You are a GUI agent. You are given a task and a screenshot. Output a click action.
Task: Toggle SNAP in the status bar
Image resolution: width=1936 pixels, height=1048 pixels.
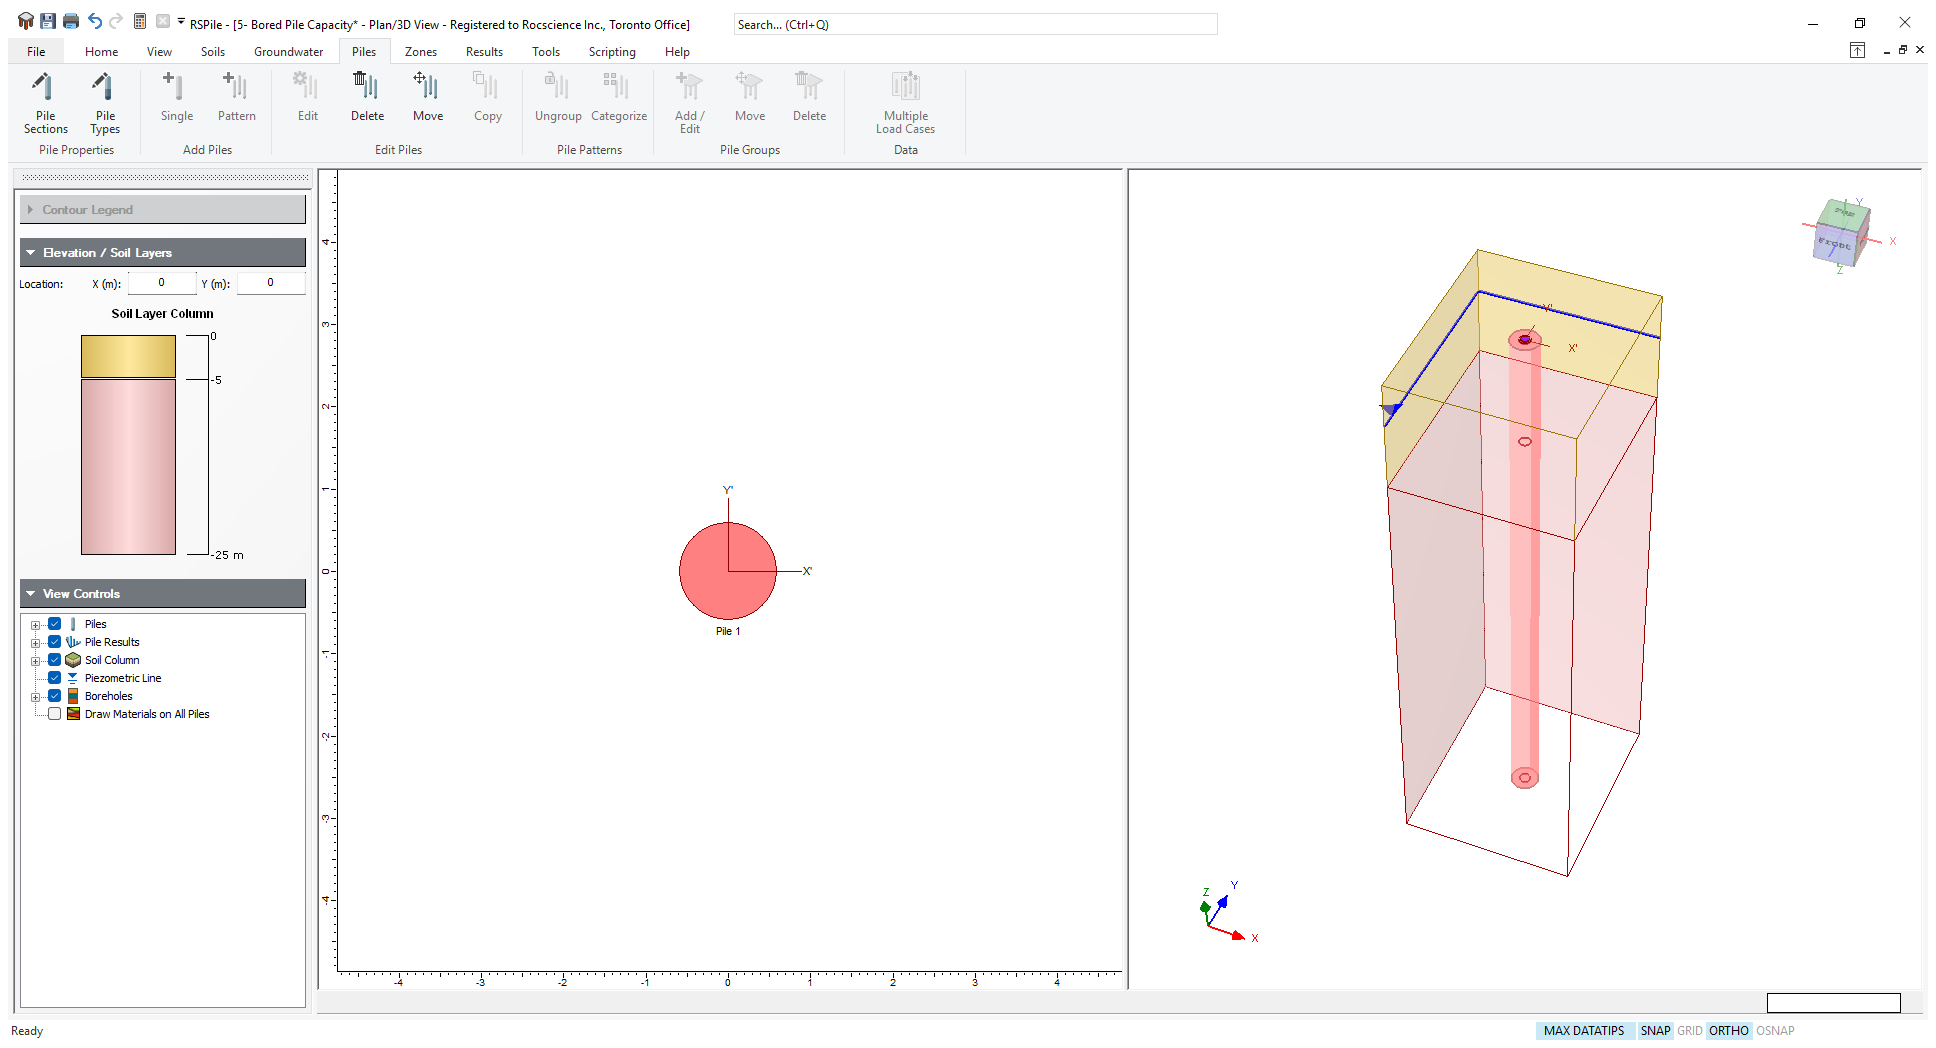(1655, 1031)
